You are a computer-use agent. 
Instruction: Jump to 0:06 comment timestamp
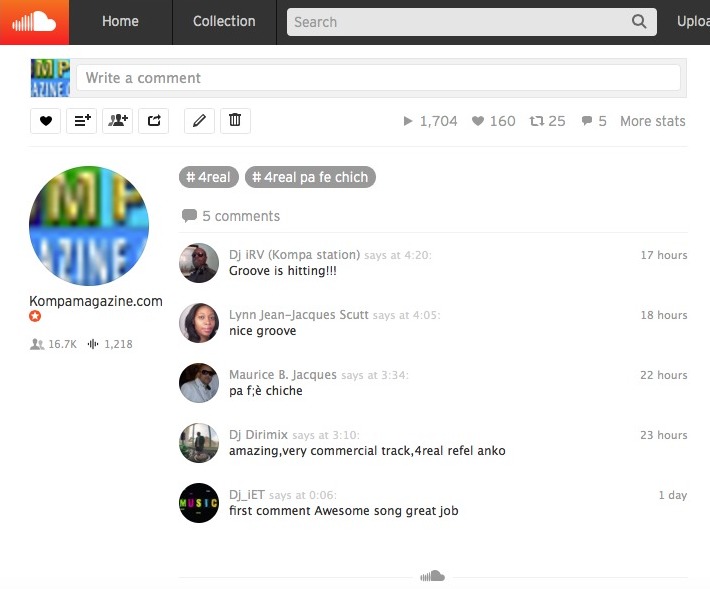321,495
